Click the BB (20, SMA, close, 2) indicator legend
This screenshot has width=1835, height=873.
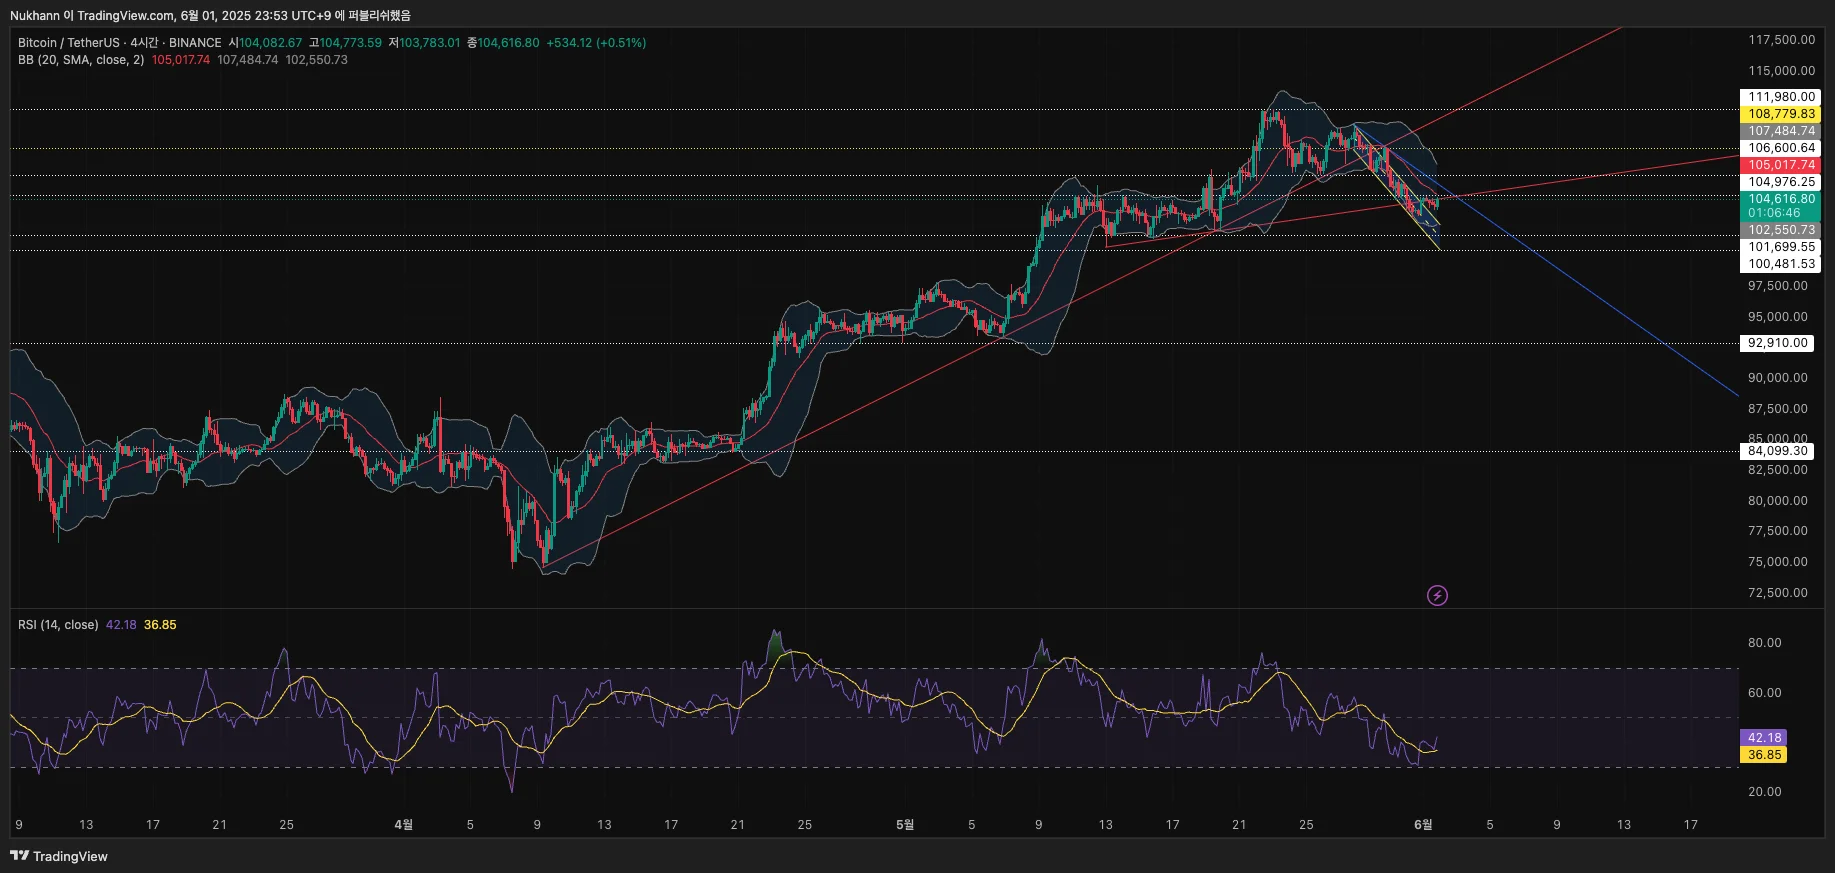pos(81,60)
